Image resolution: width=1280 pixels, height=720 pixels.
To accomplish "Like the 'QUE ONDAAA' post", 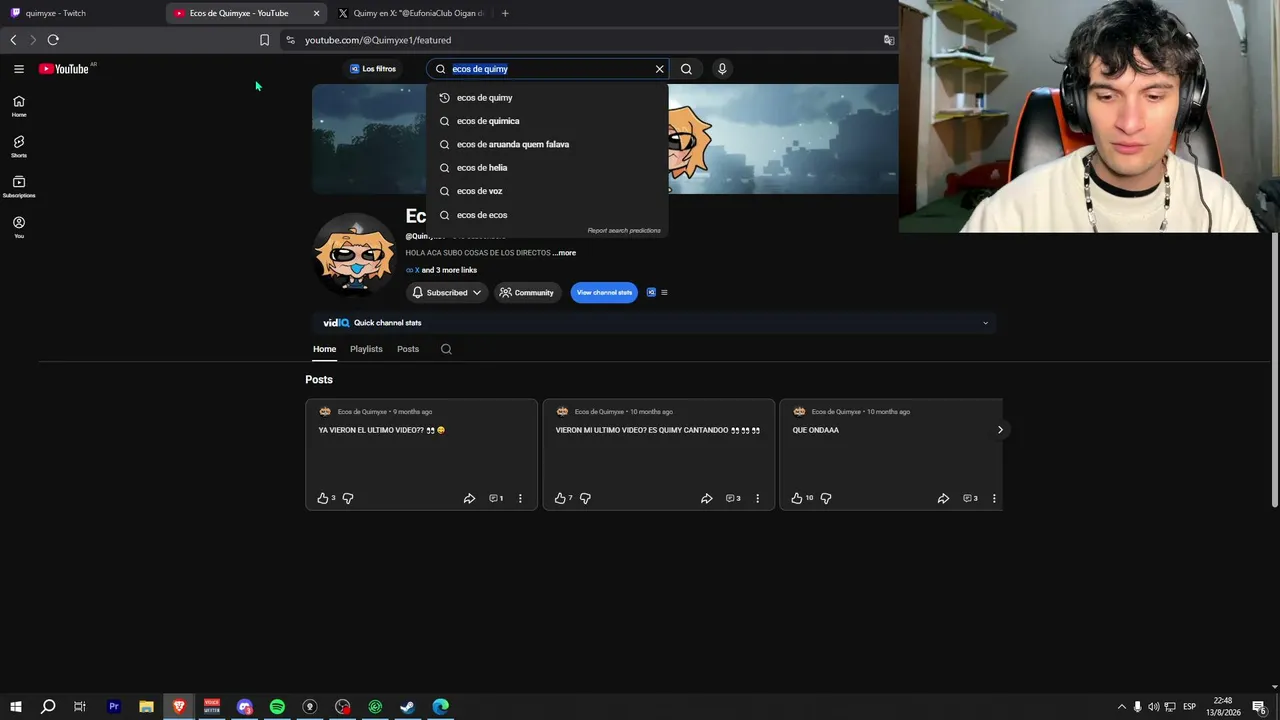I will click(797, 498).
